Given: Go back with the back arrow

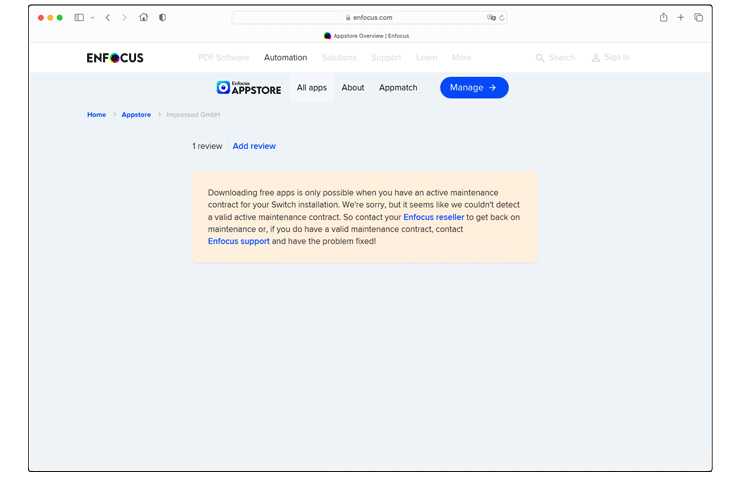Looking at the screenshot, I should [x=108, y=17].
